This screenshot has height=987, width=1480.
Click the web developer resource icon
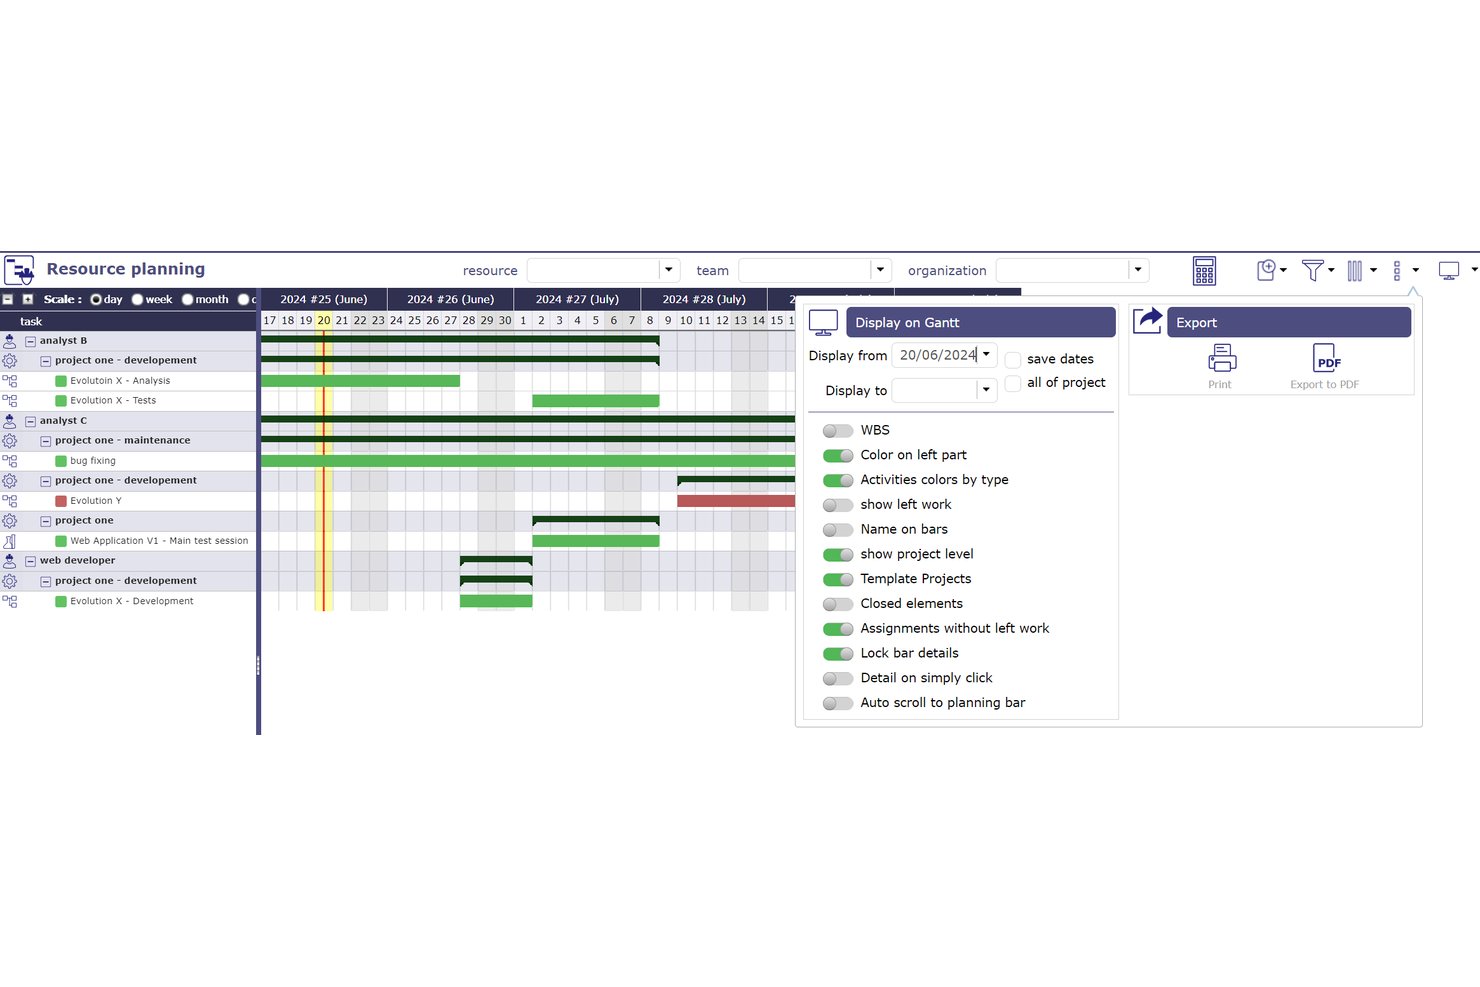point(10,561)
